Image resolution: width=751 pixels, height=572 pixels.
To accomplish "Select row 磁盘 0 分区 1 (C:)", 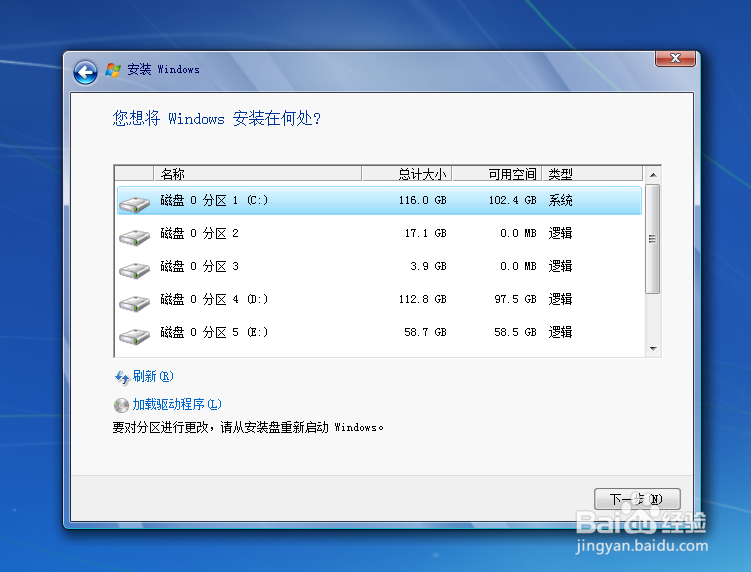I will [379, 200].
